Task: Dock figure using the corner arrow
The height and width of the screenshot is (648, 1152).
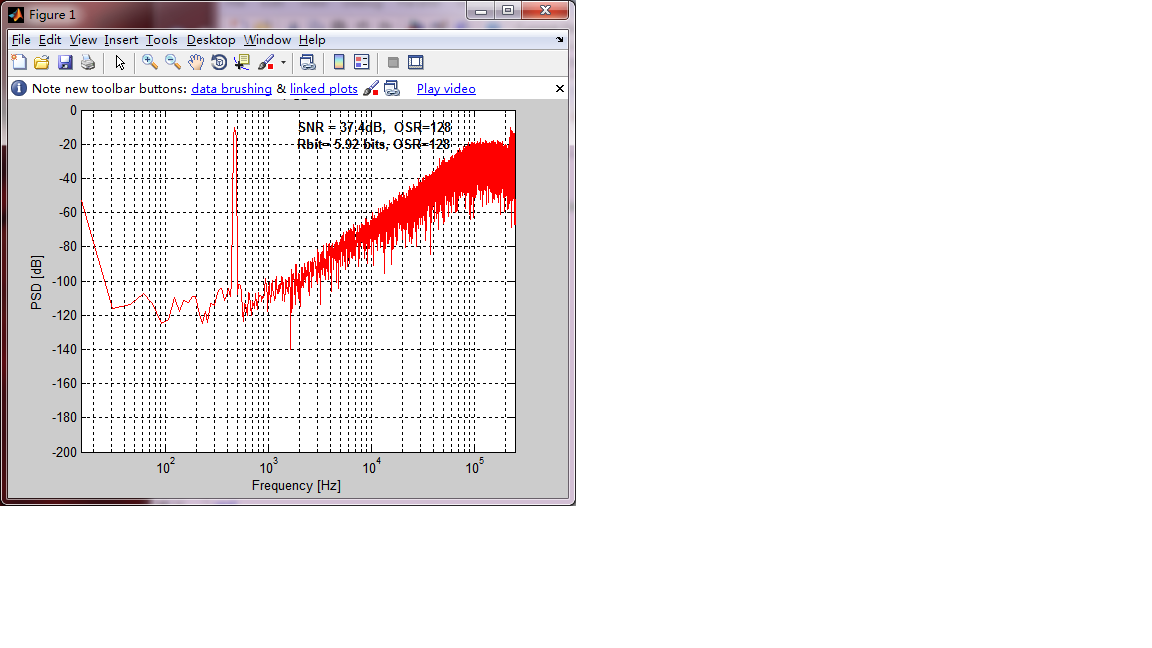Action: point(560,40)
